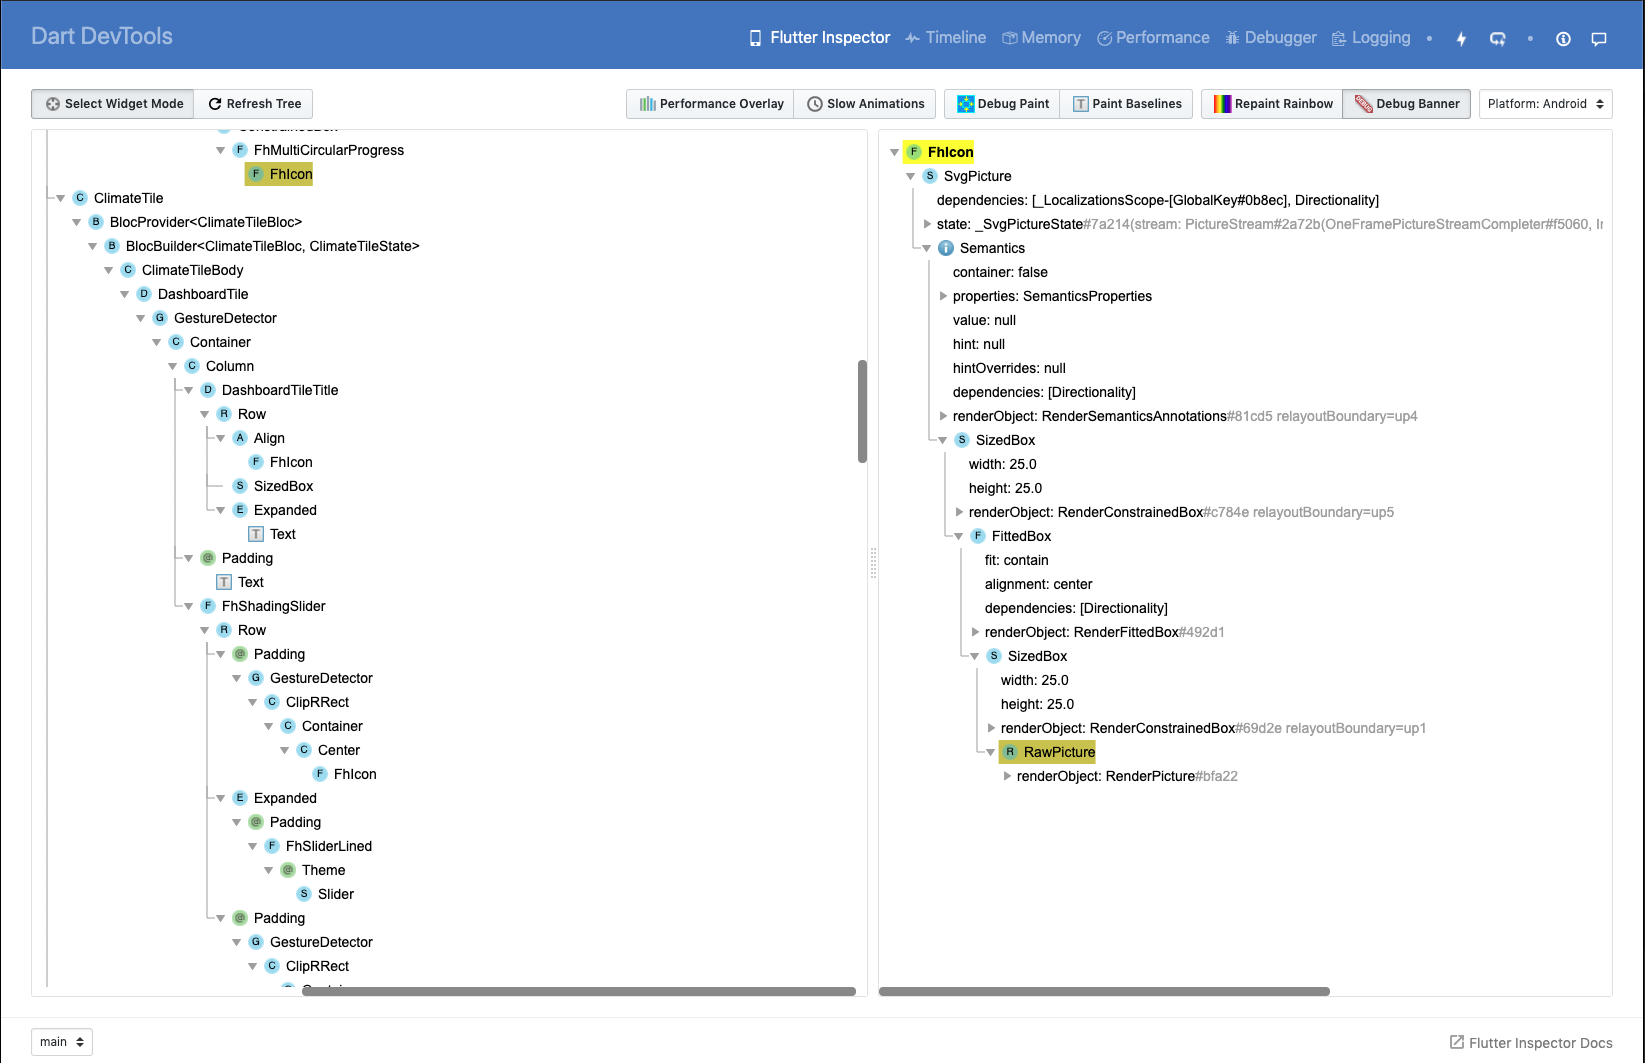Toggle Repaint Rainbow
Image resolution: width=1645 pixels, height=1063 pixels.
pyautogui.click(x=1273, y=104)
